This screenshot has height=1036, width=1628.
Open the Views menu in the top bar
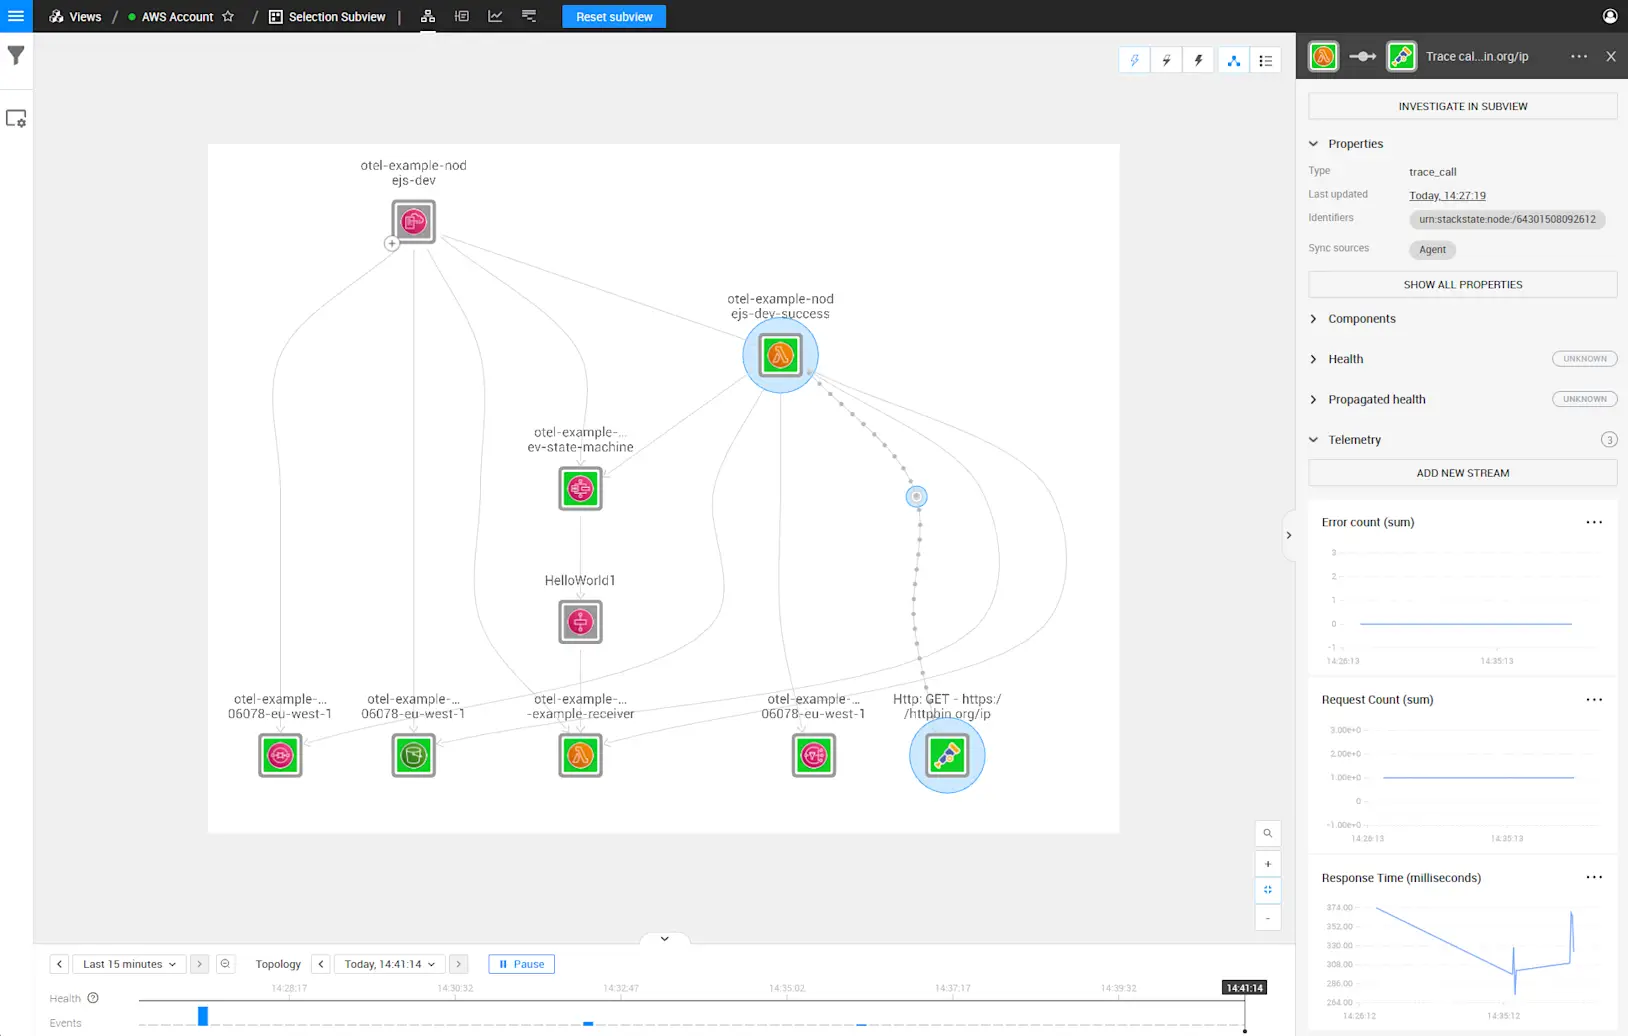tap(84, 16)
